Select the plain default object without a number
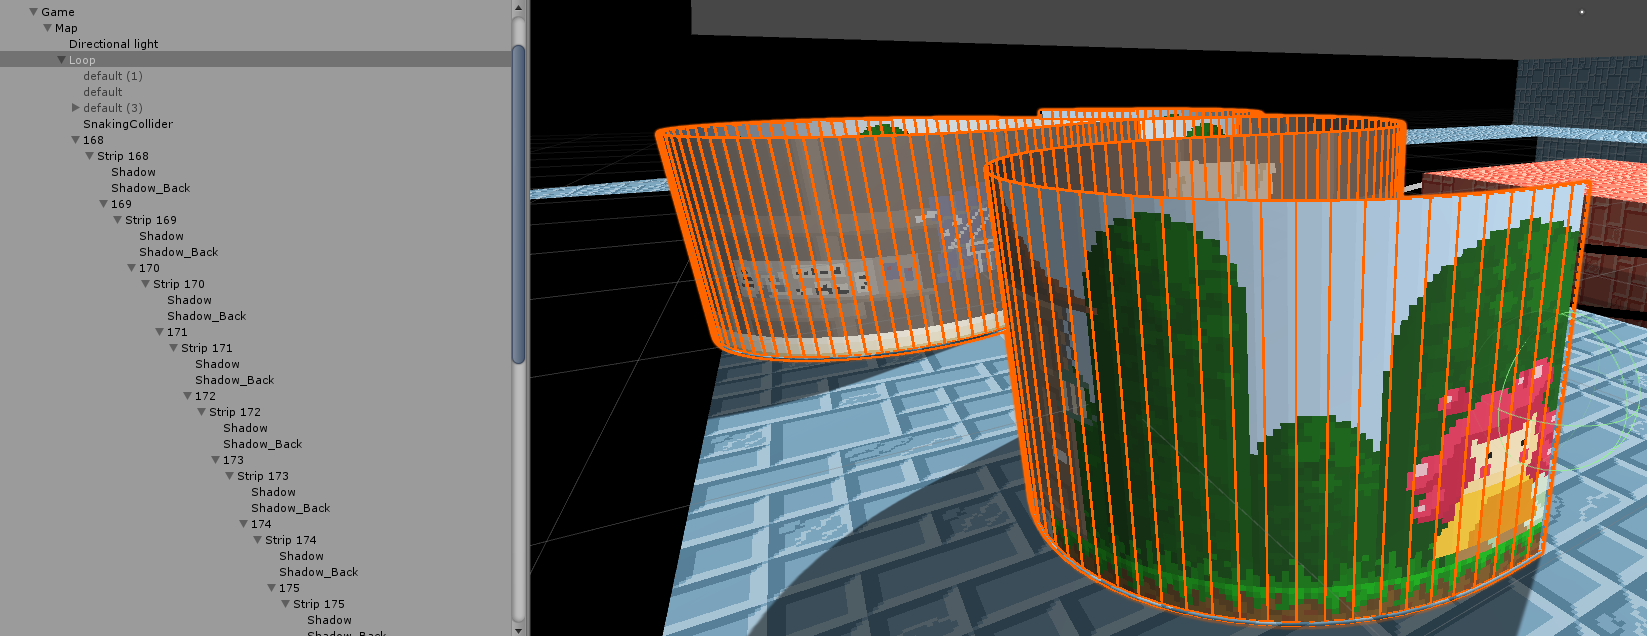This screenshot has height=636, width=1647. (x=103, y=92)
